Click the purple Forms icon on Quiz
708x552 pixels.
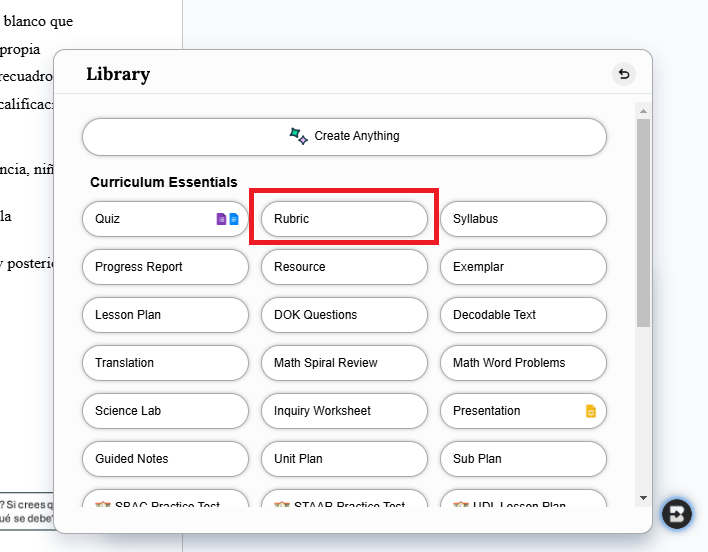(x=221, y=219)
